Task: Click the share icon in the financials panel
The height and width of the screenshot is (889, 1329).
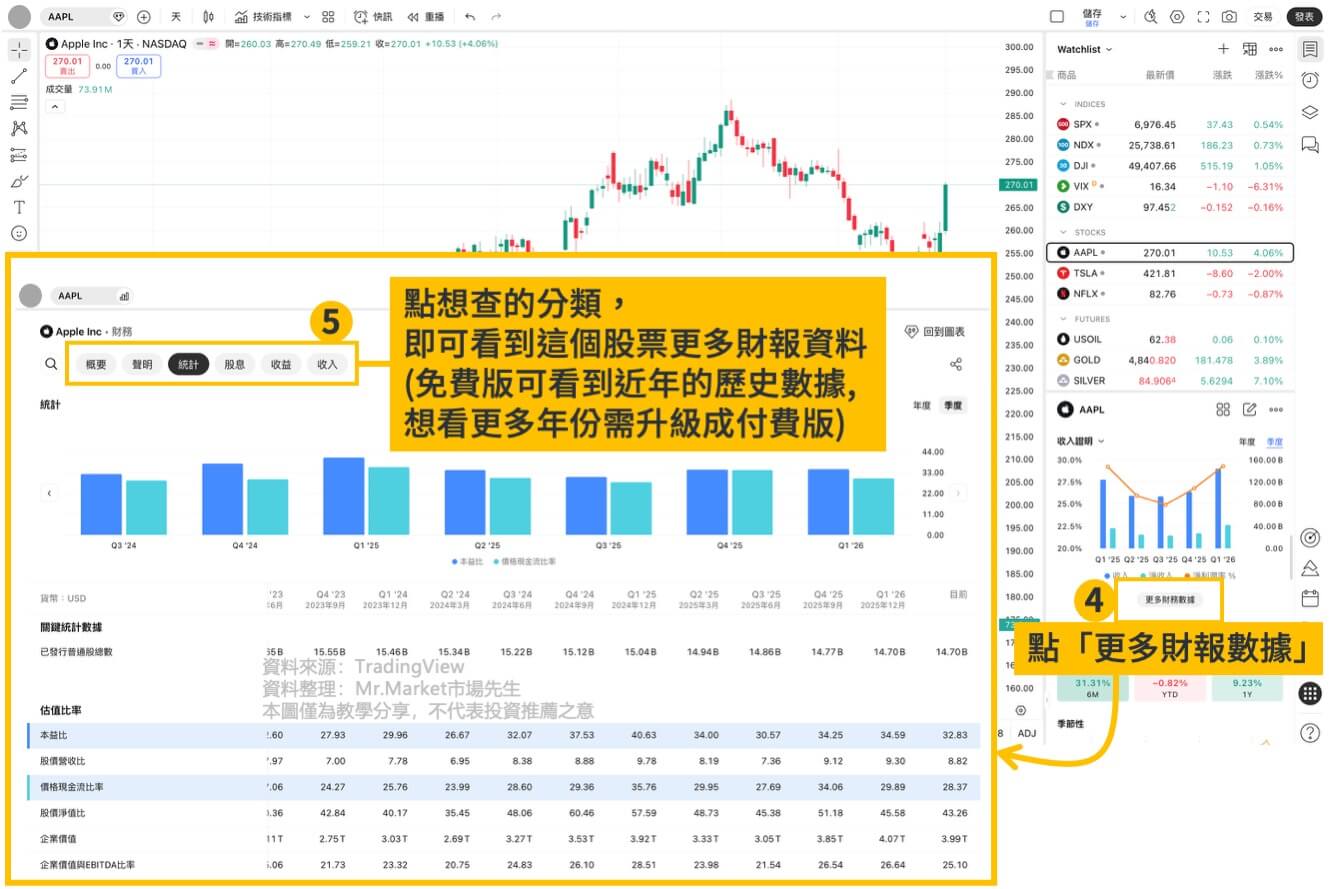Action: (x=956, y=364)
